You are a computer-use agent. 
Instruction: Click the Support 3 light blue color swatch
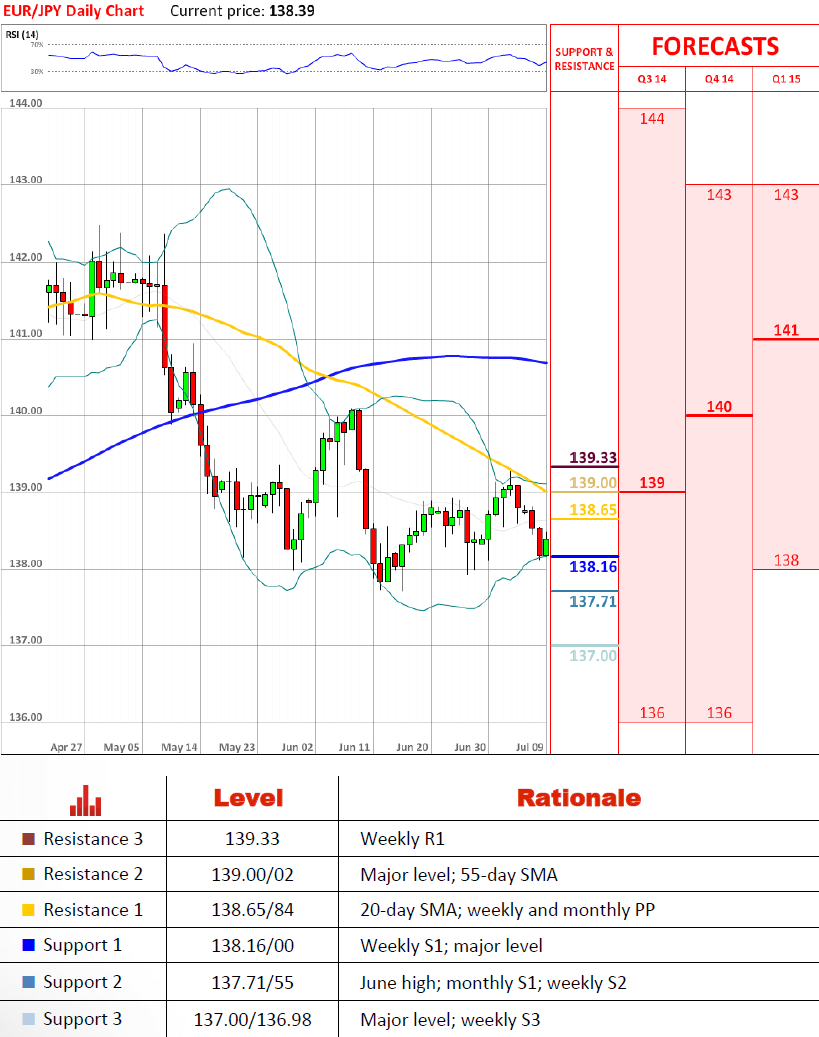point(28,1019)
